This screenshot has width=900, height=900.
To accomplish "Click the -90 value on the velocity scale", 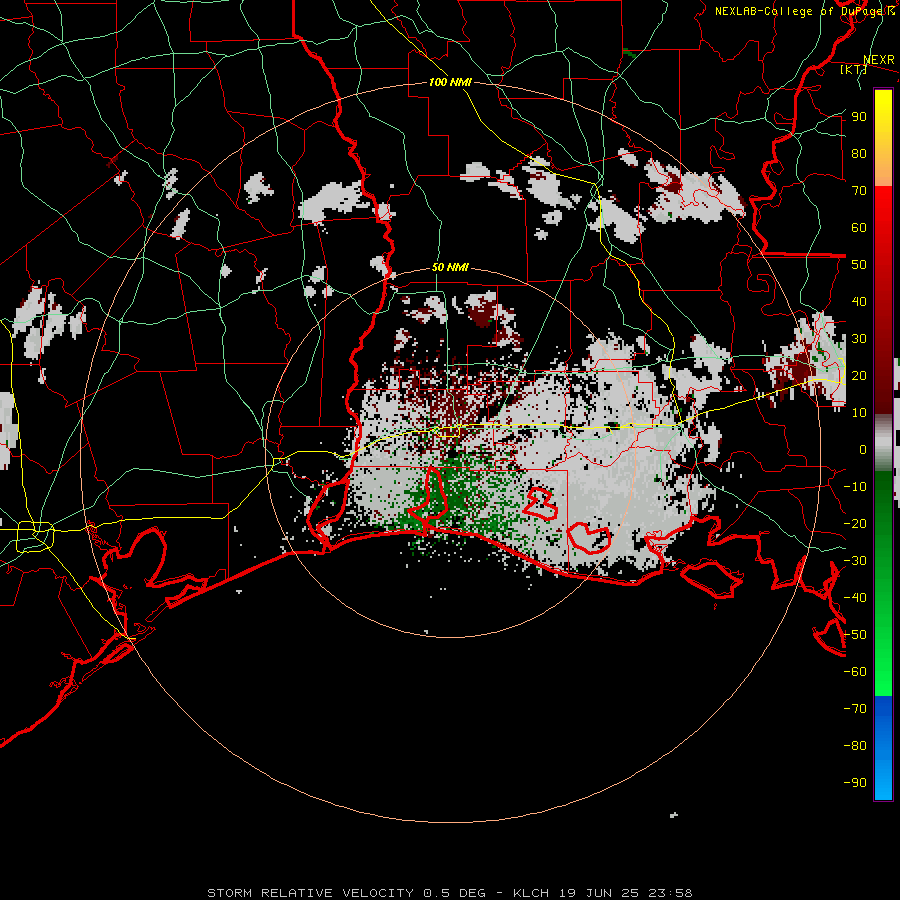I will [855, 782].
